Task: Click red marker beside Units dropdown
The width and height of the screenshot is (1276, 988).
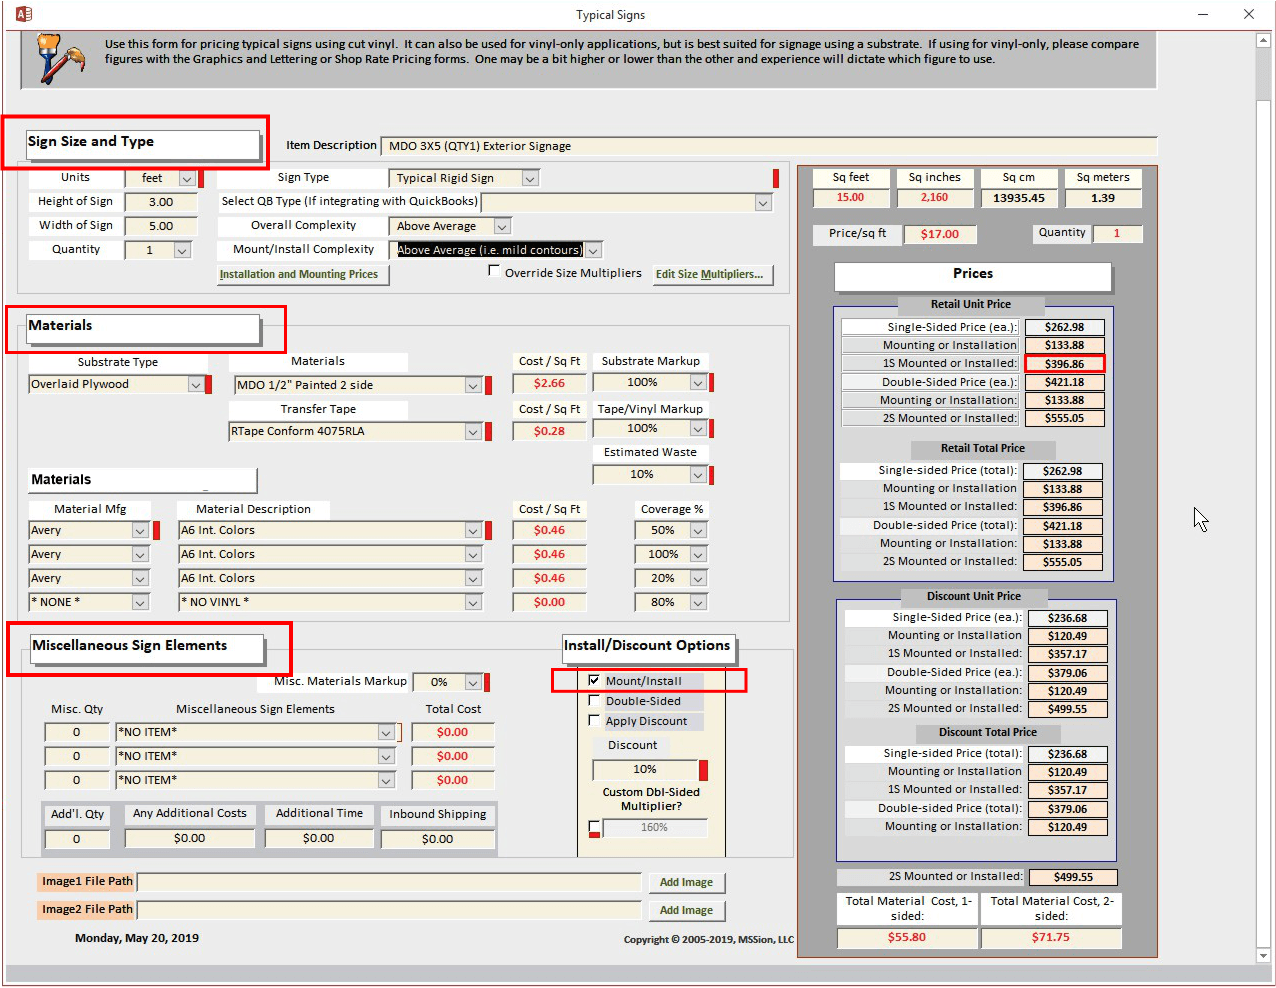Action: (x=201, y=179)
